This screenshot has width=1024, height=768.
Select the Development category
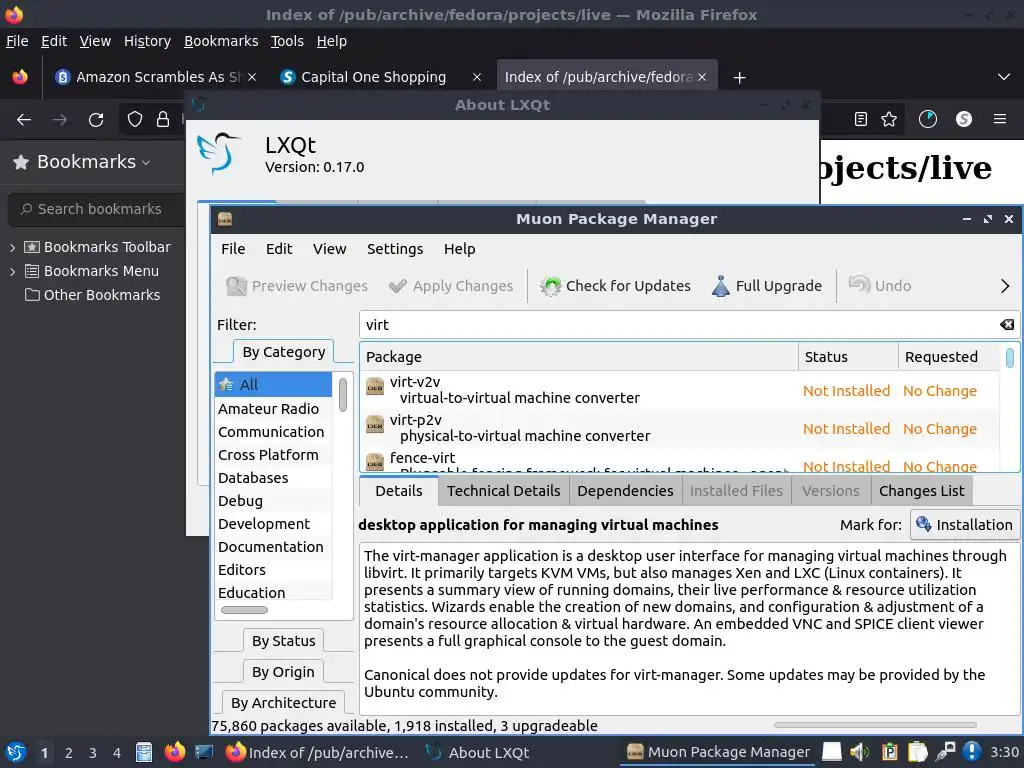point(273,524)
